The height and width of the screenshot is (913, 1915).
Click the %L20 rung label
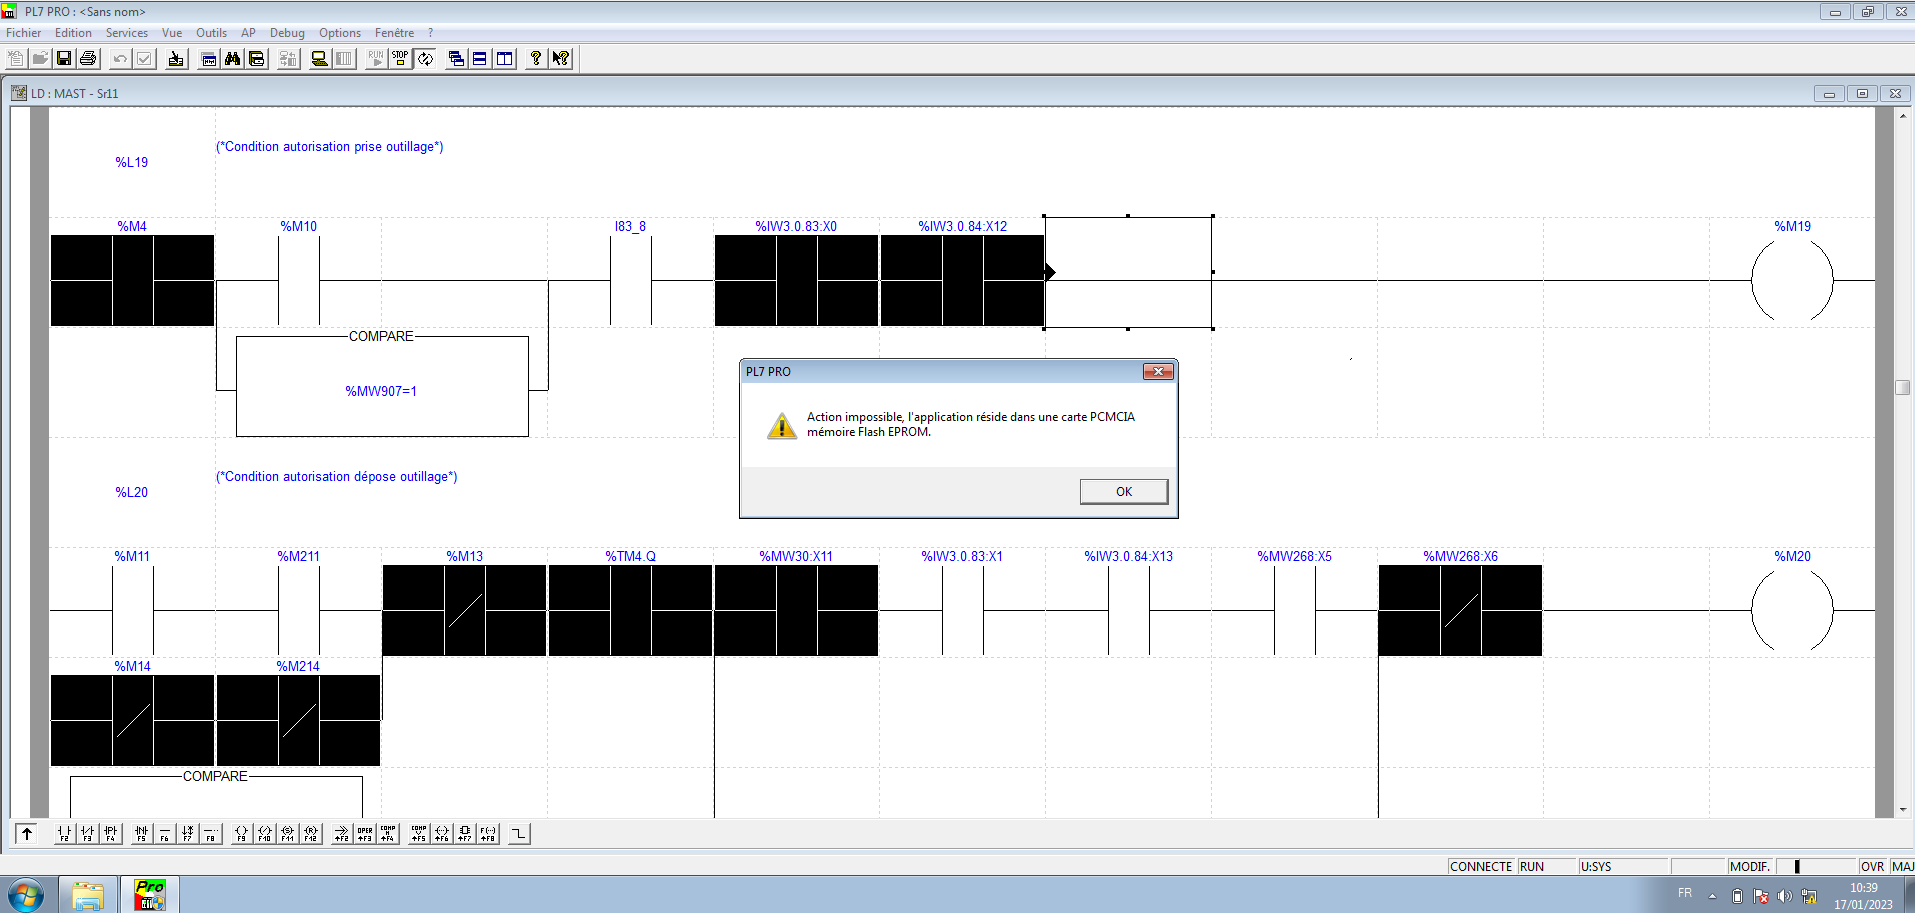point(131,492)
